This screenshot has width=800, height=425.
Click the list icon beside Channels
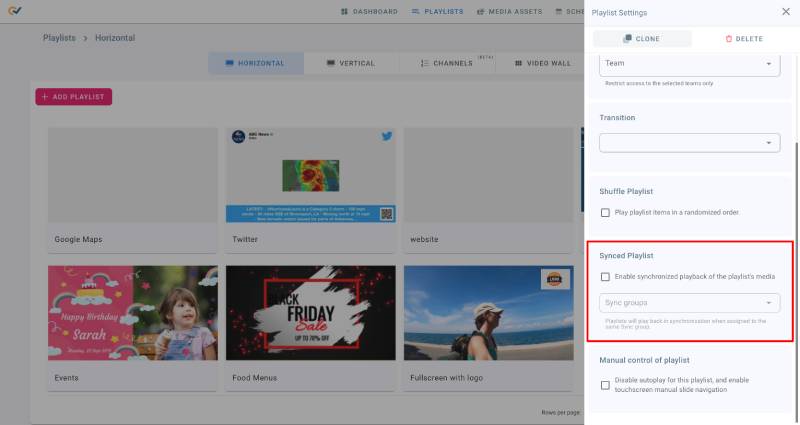424,63
